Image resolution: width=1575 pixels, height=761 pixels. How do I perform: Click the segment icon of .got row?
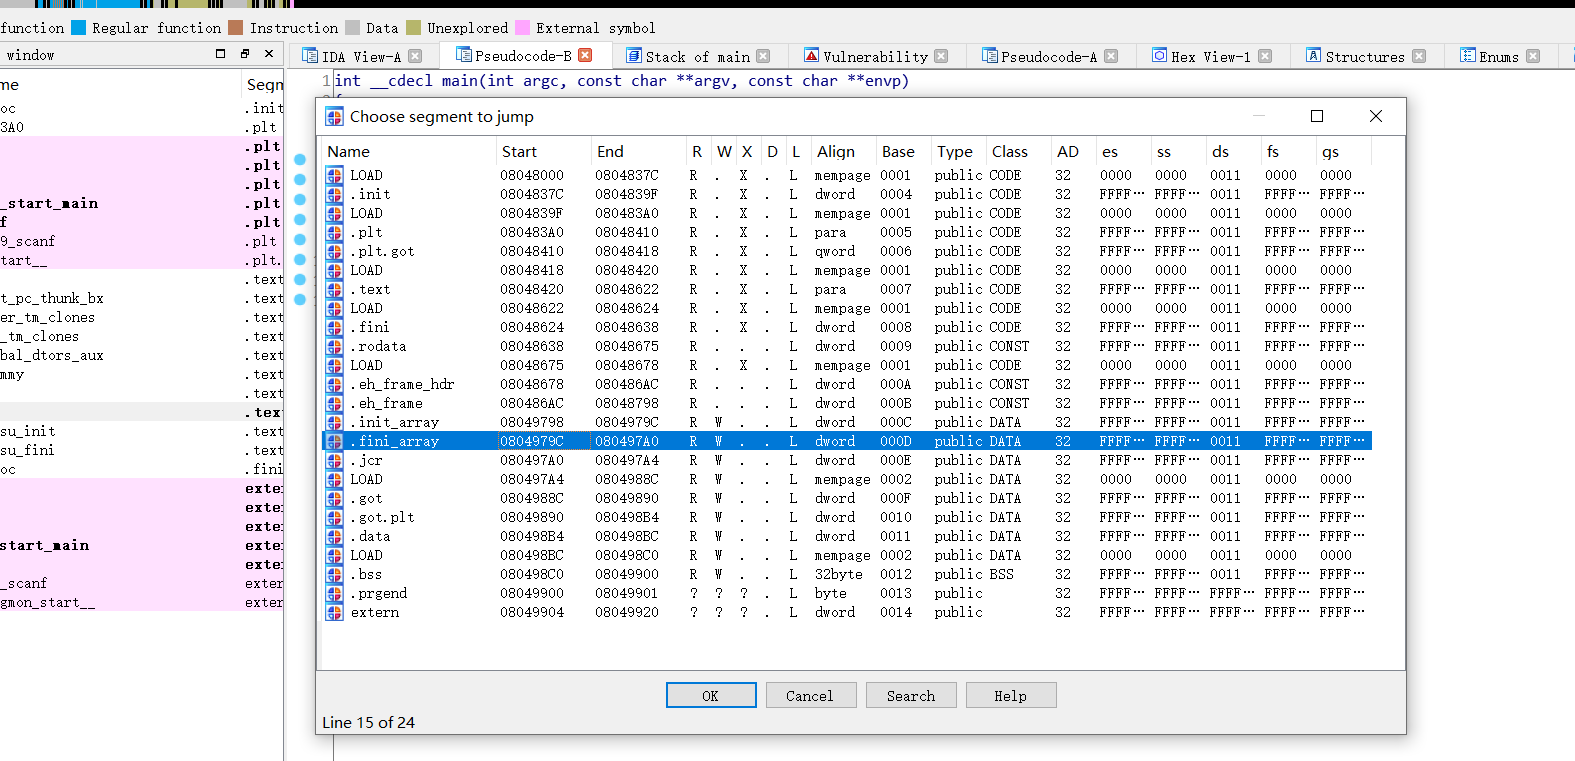pyautogui.click(x=334, y=498)
